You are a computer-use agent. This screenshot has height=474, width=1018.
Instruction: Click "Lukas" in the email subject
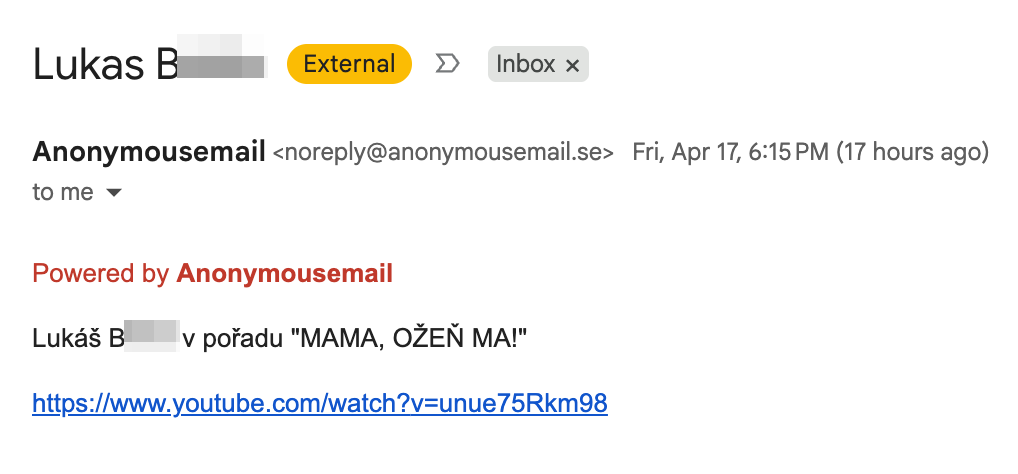[88, 64]
